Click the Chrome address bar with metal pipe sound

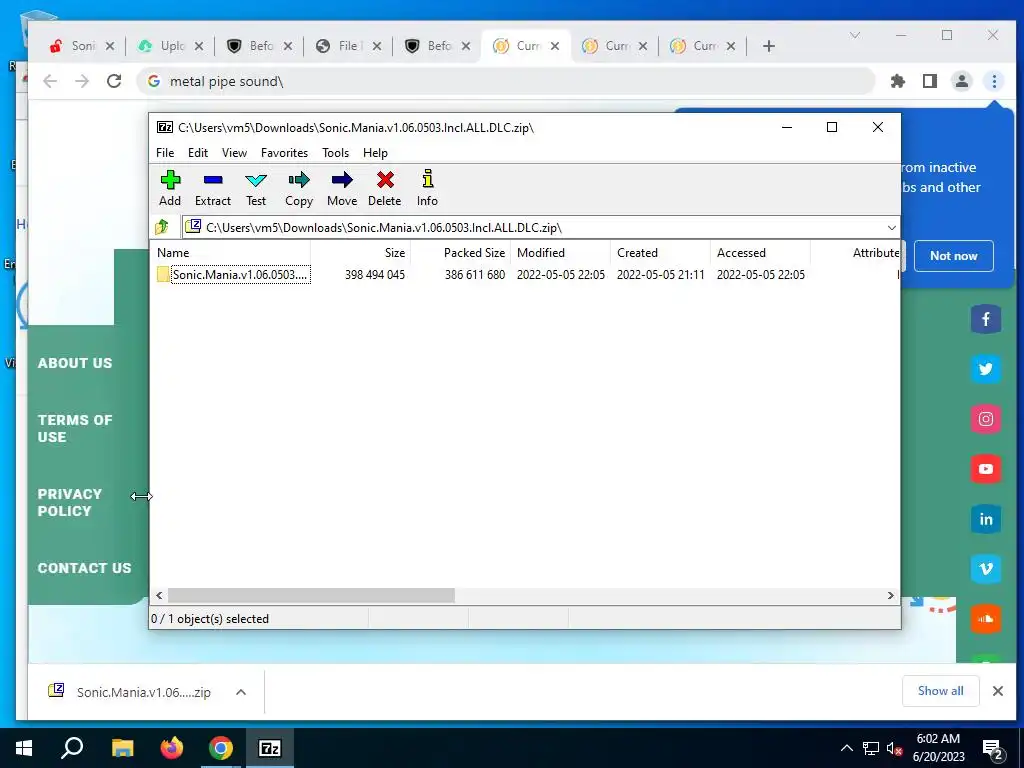[x=505, y=81]
